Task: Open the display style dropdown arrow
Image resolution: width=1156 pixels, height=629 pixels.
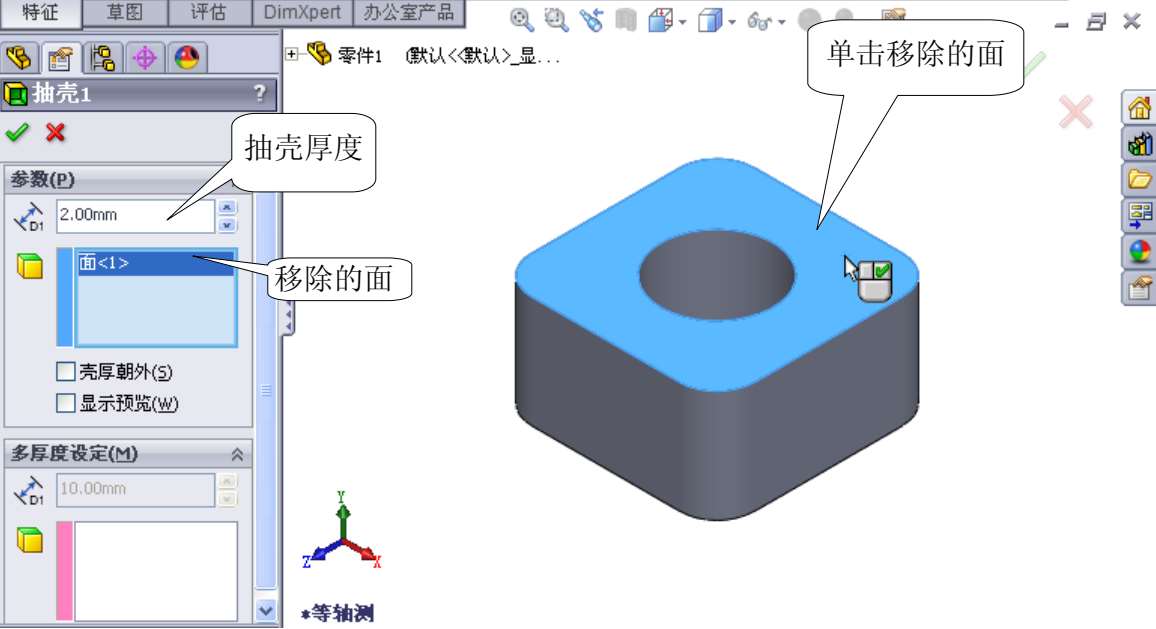Action: (x=732, y=22)
